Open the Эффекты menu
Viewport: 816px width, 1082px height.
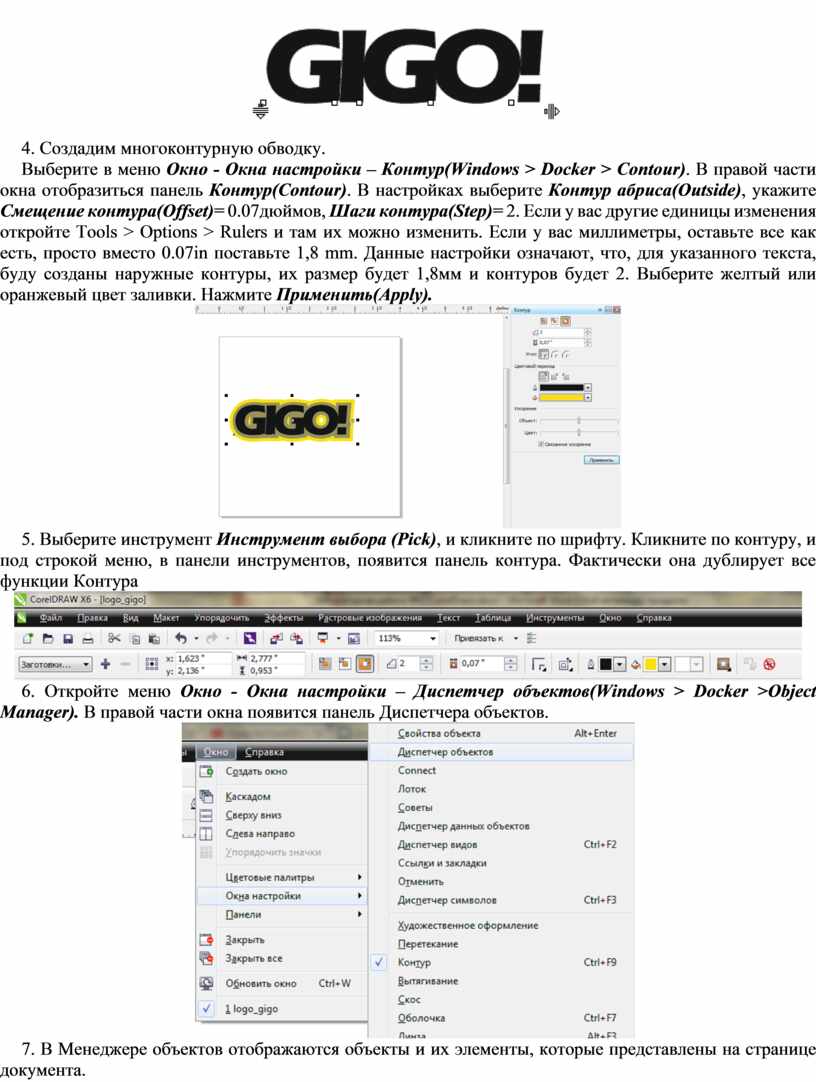tap(283, 618)
